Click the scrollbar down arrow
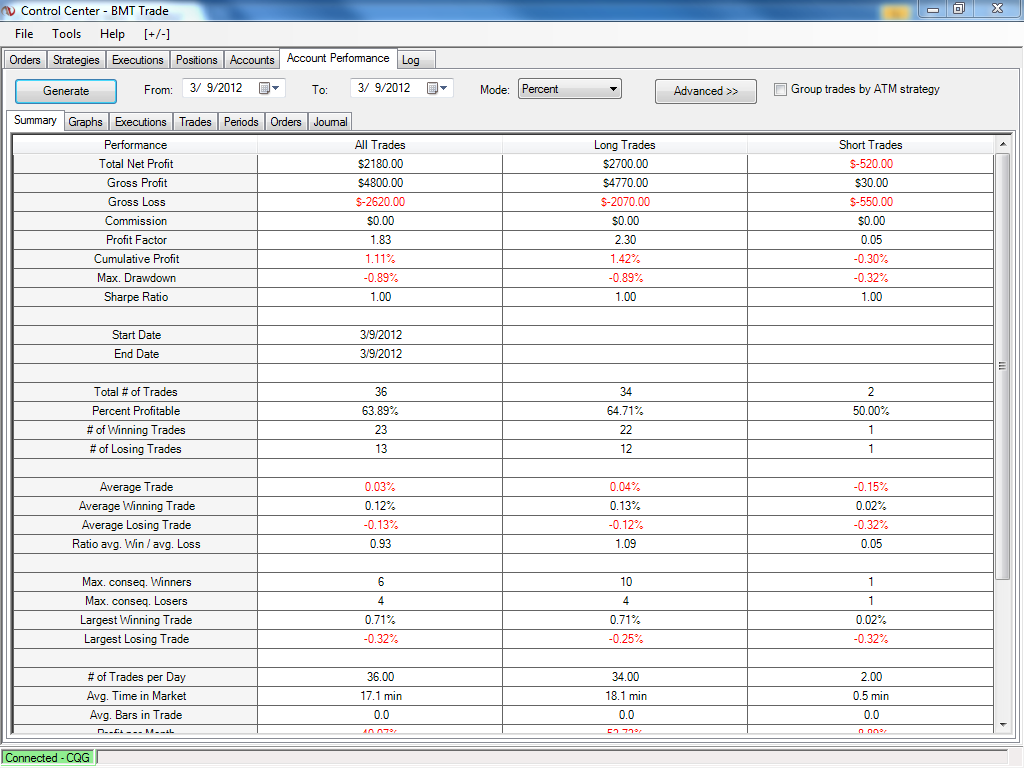This screenshot has height=768, width=1024. click(x=1002, y=724)
